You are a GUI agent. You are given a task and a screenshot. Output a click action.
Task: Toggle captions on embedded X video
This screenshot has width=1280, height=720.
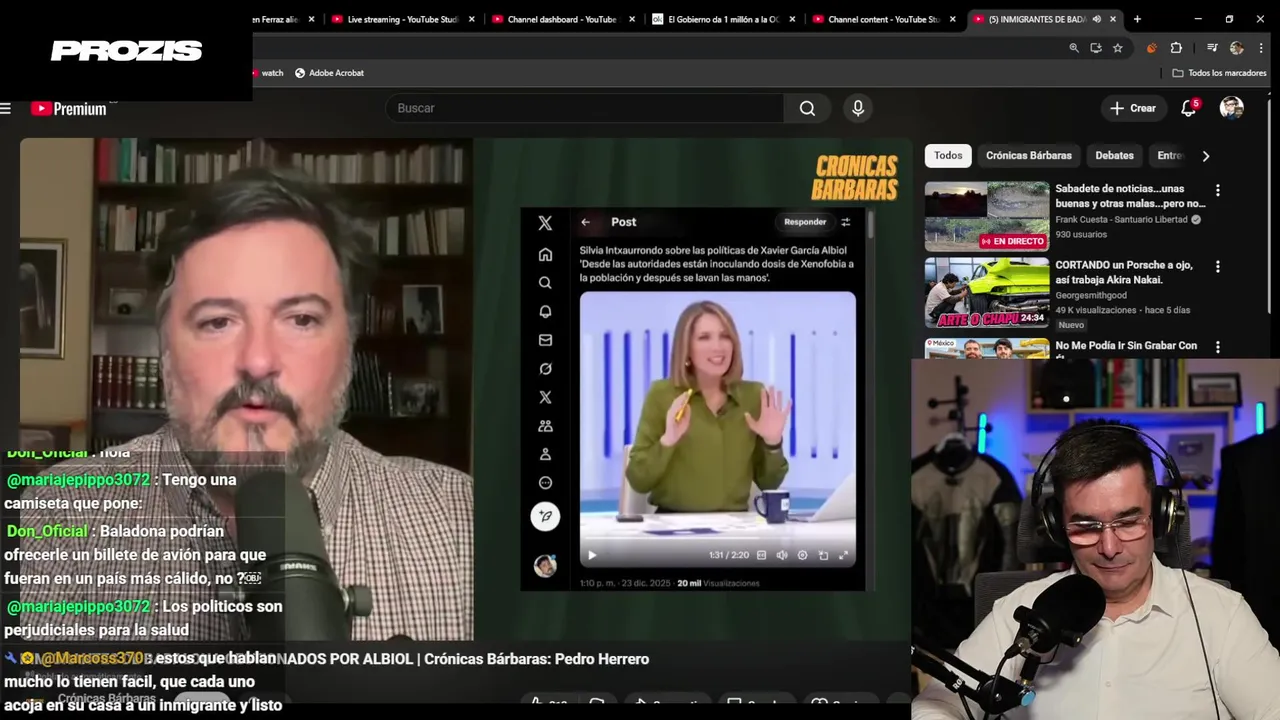coord(761,555)
